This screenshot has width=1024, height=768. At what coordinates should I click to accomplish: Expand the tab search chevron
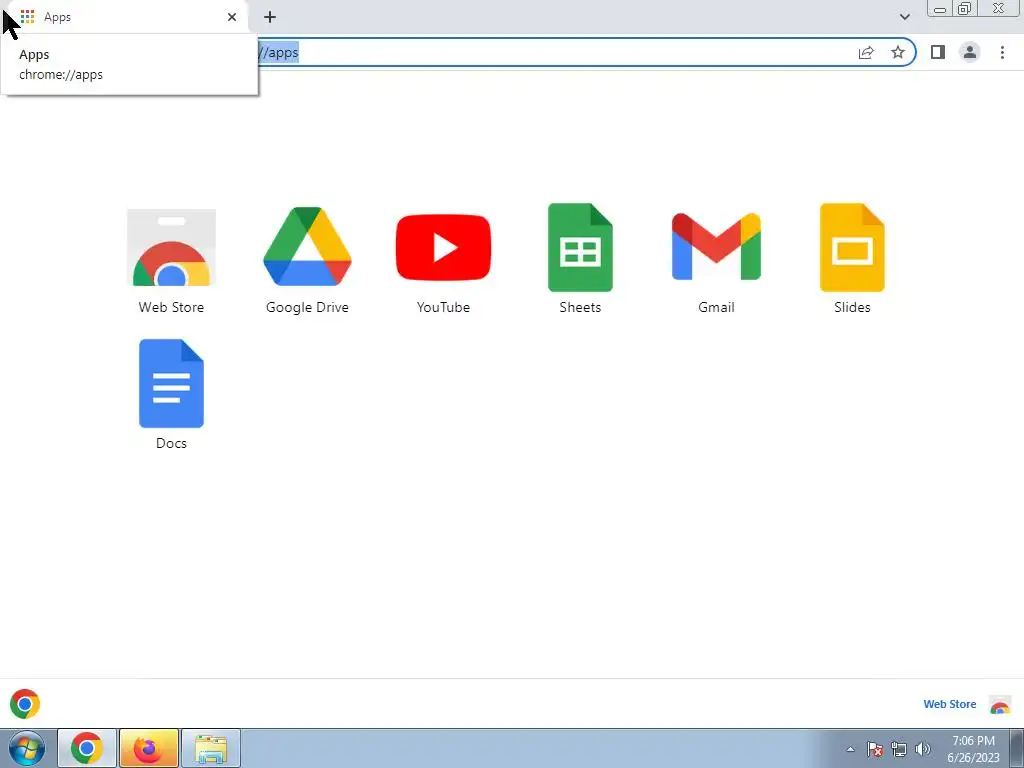click(x=904, y=17)
